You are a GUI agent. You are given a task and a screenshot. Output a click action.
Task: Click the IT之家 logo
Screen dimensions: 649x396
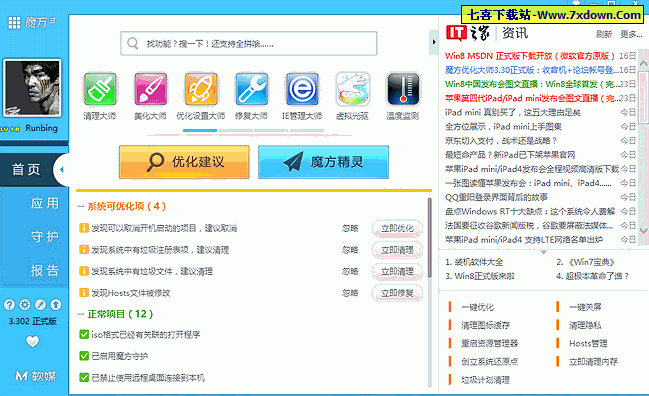click(x=468, y=33)
